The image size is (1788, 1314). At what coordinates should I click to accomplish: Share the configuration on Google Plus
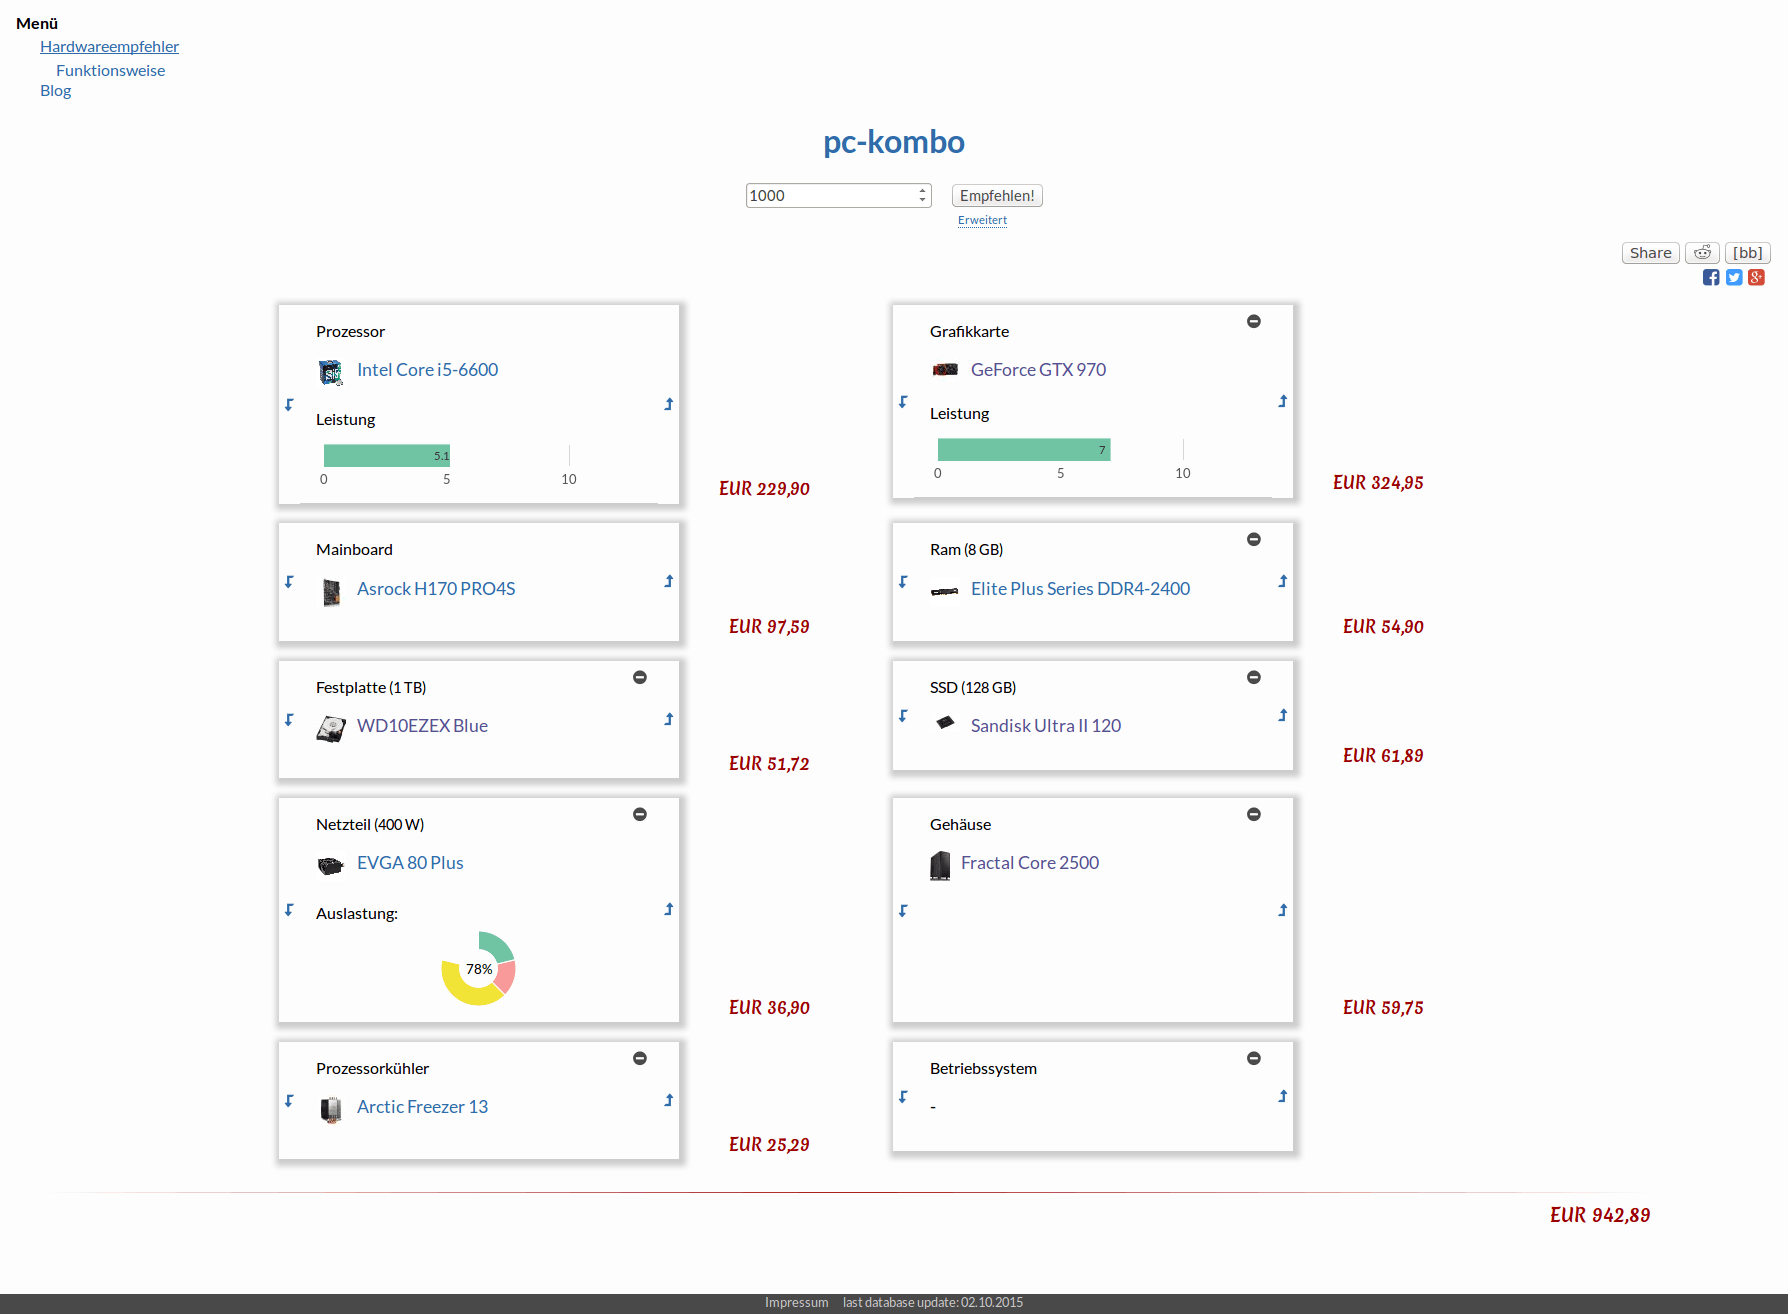(x=1756, y=278)
